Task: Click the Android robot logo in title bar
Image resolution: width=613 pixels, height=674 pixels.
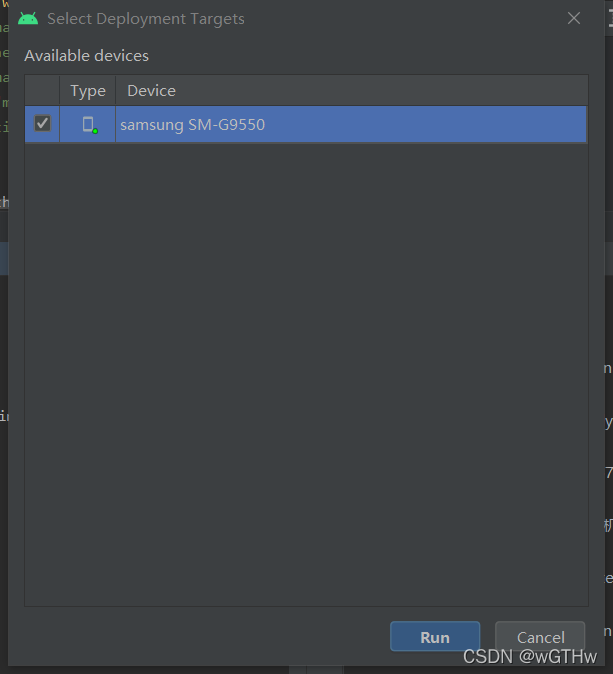Action: (28, 19)
